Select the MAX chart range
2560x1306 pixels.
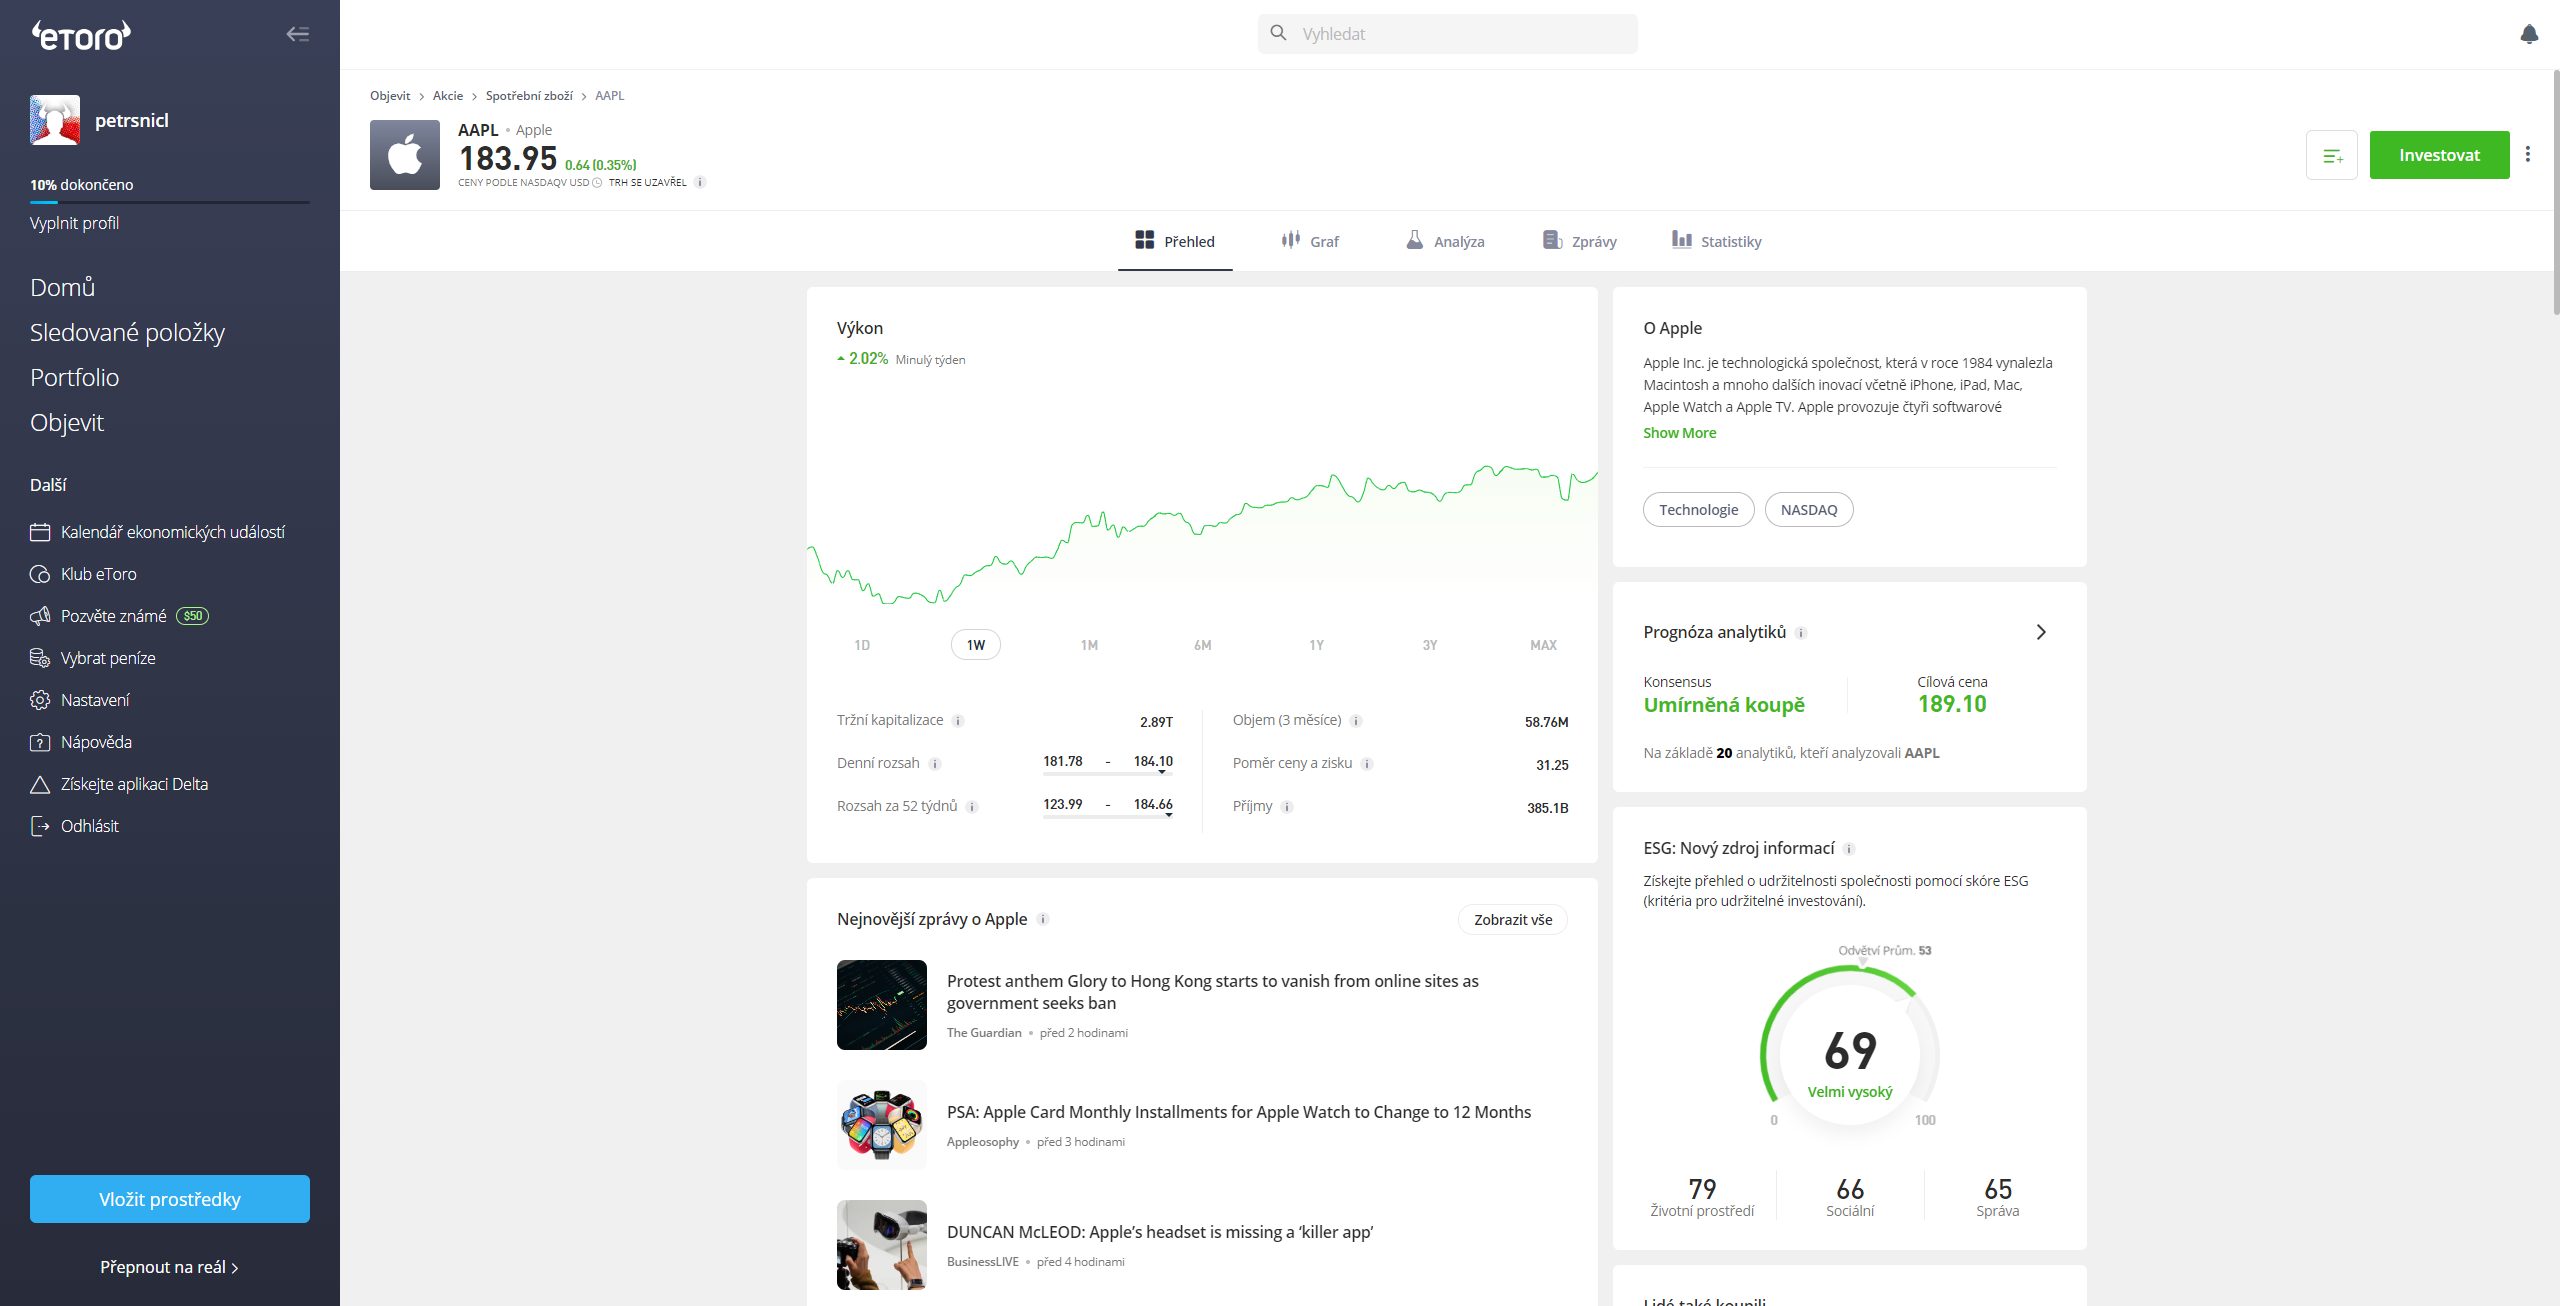coord(1543,645)
